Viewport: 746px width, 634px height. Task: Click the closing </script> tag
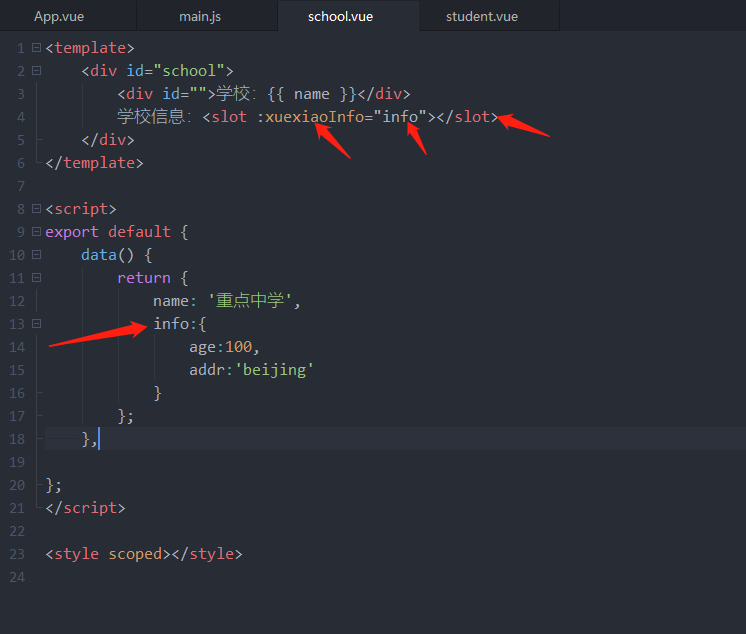[85, 508]
